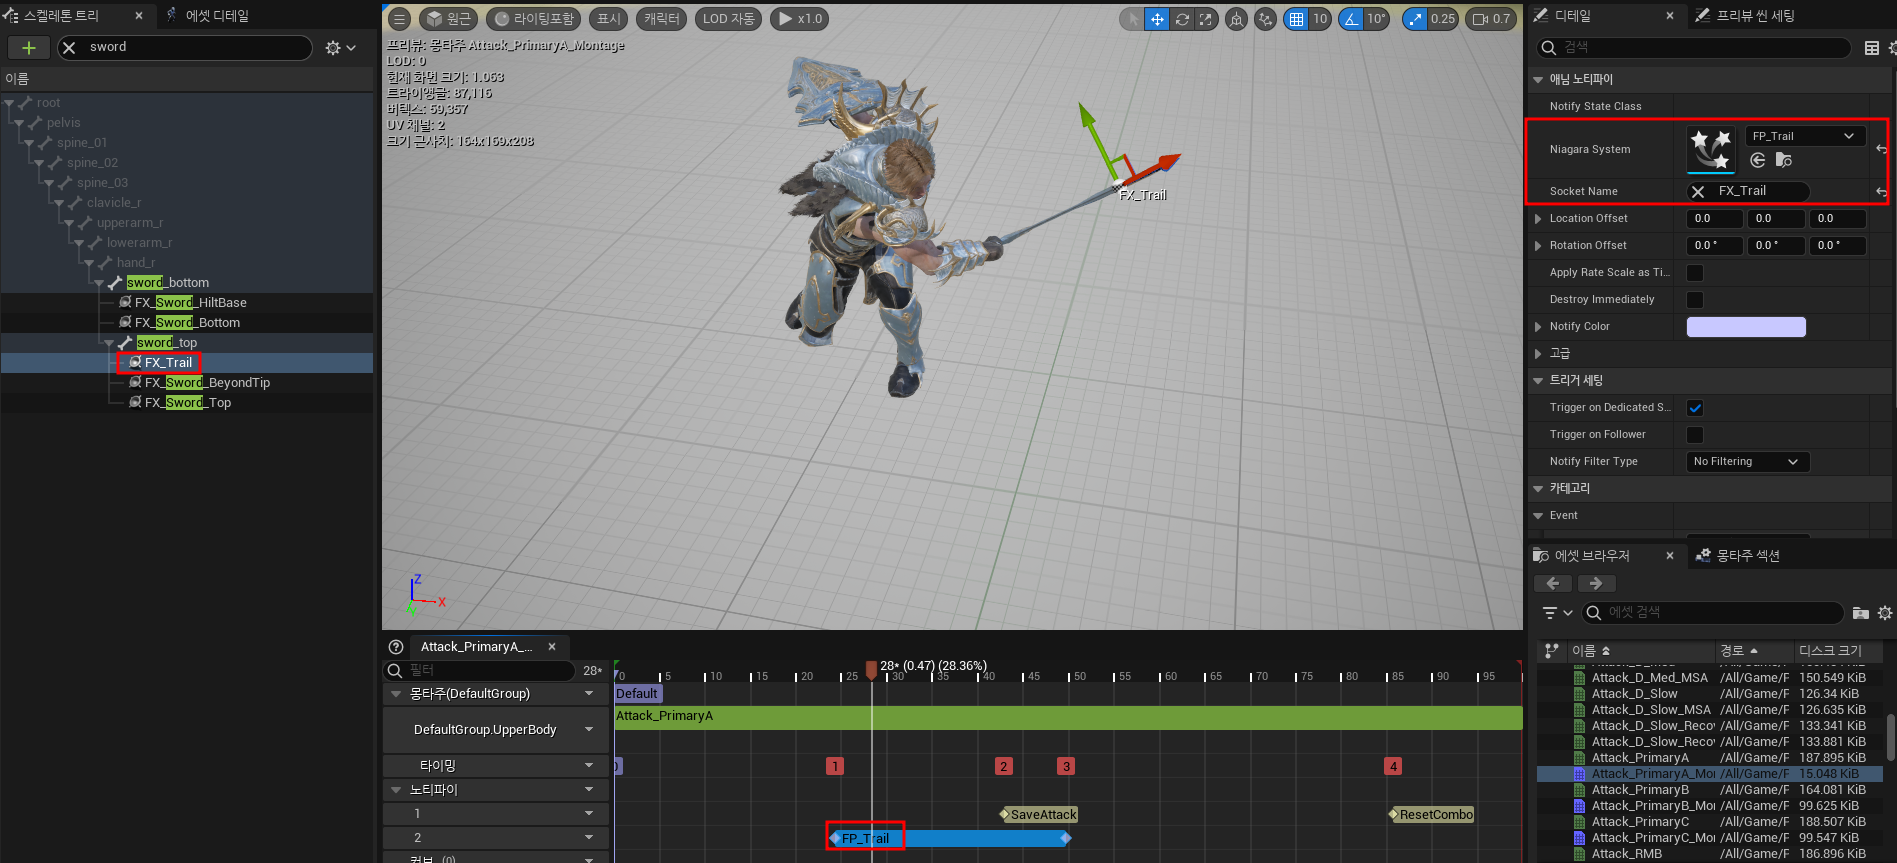Uncheck Trigger on Dedicated Server
This screenshot has width=1897, height=863.
coord(1695,408)
